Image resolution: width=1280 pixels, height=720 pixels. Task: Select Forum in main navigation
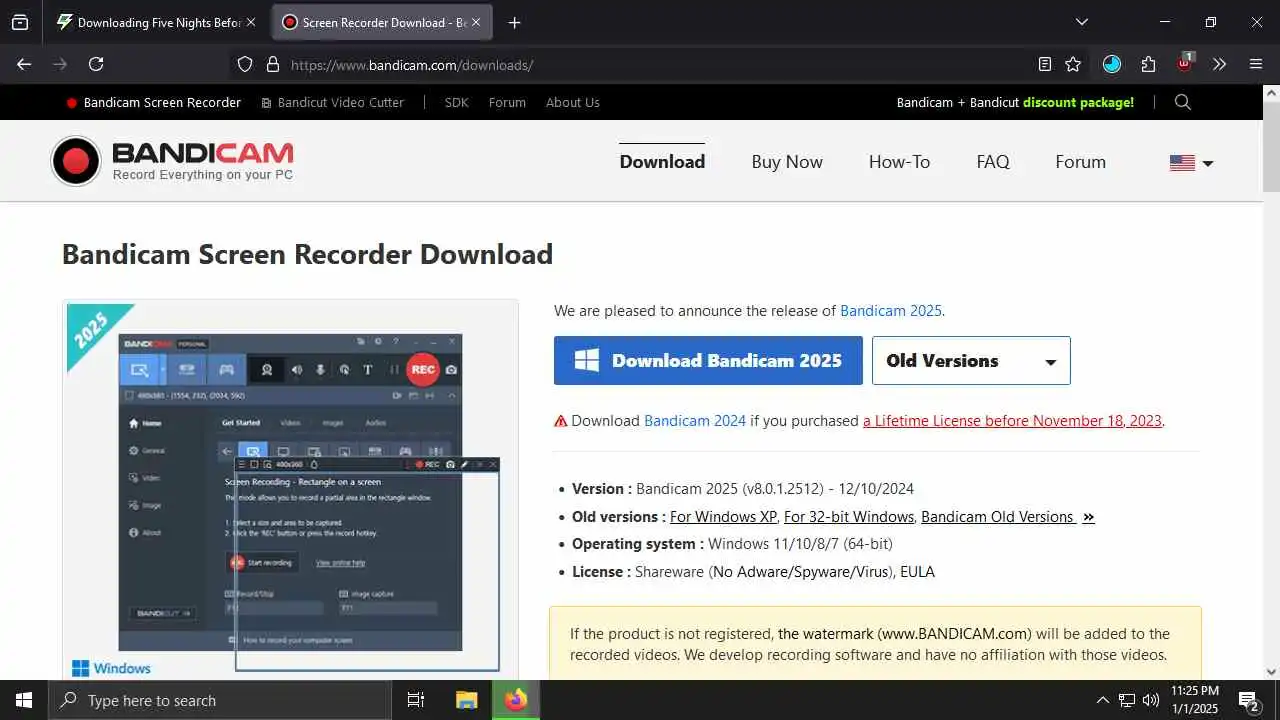1080,162
